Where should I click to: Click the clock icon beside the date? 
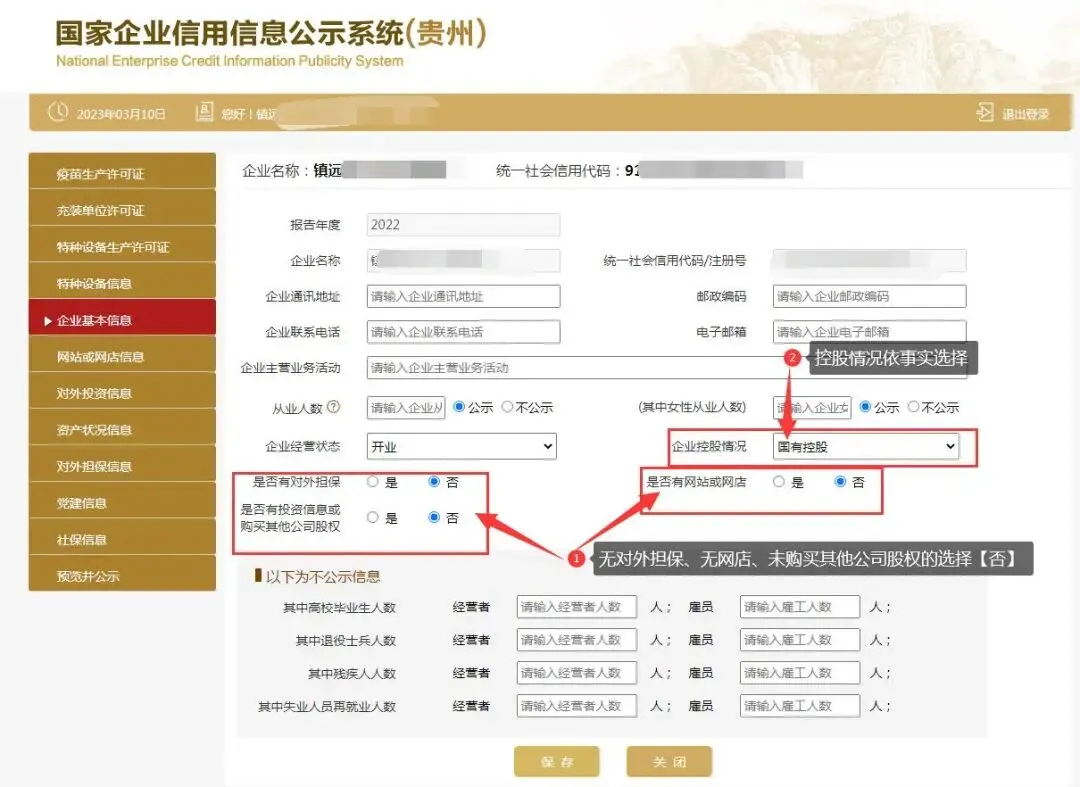click(56, 112)
